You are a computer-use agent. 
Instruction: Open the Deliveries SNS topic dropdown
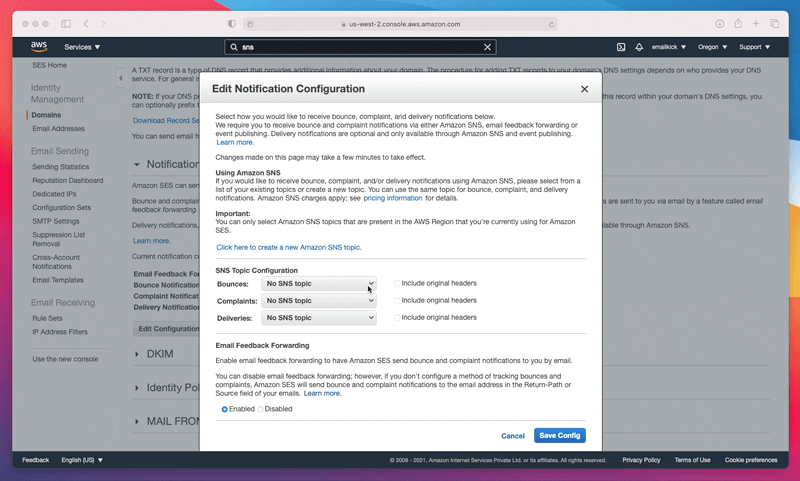tap(319, 318)
